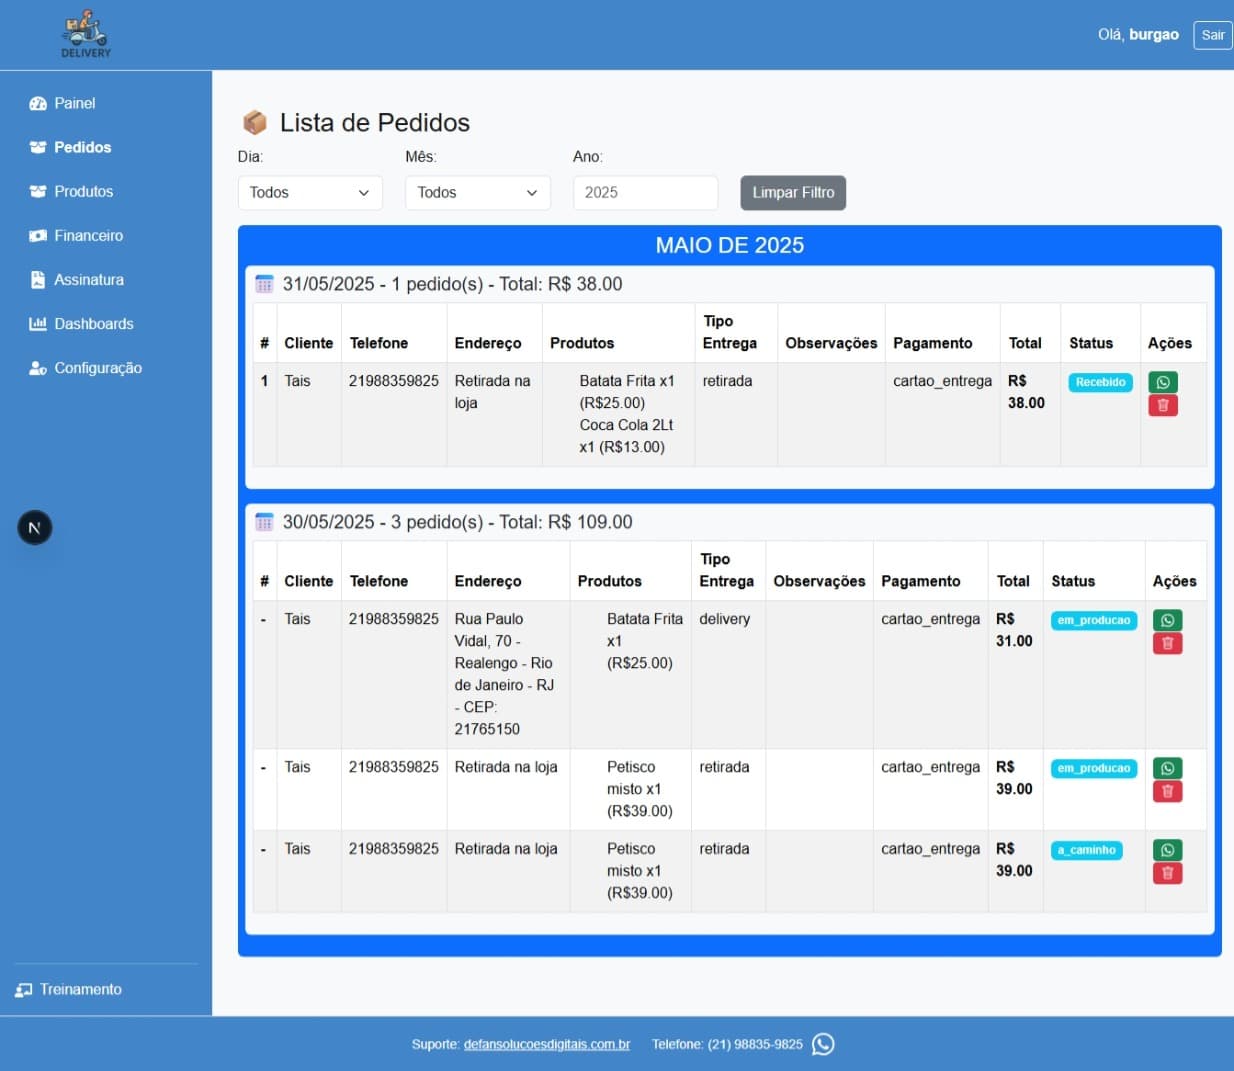Click the Sair logout button
This screenshot has height=1071, width=1234.
pyautogui.click(x=1212, y=35)
